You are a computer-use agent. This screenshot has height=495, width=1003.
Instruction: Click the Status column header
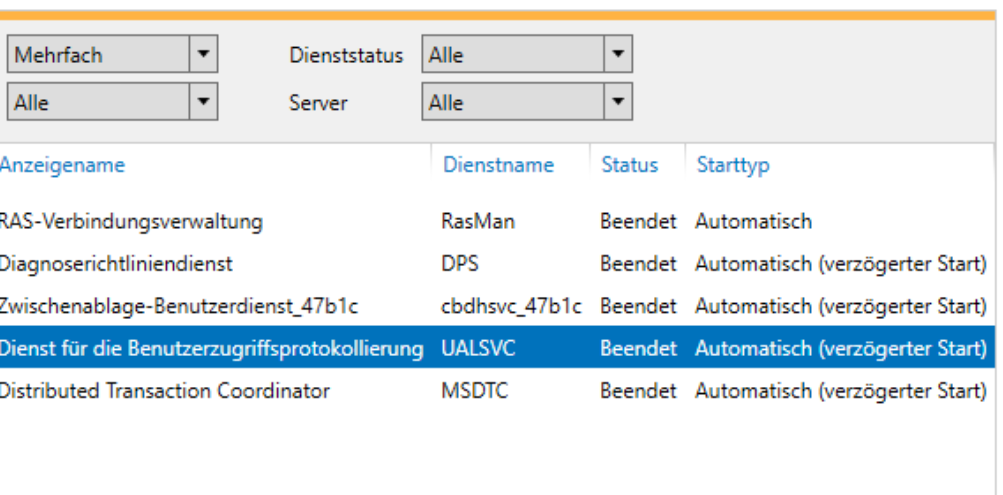(x=629, y=165)
